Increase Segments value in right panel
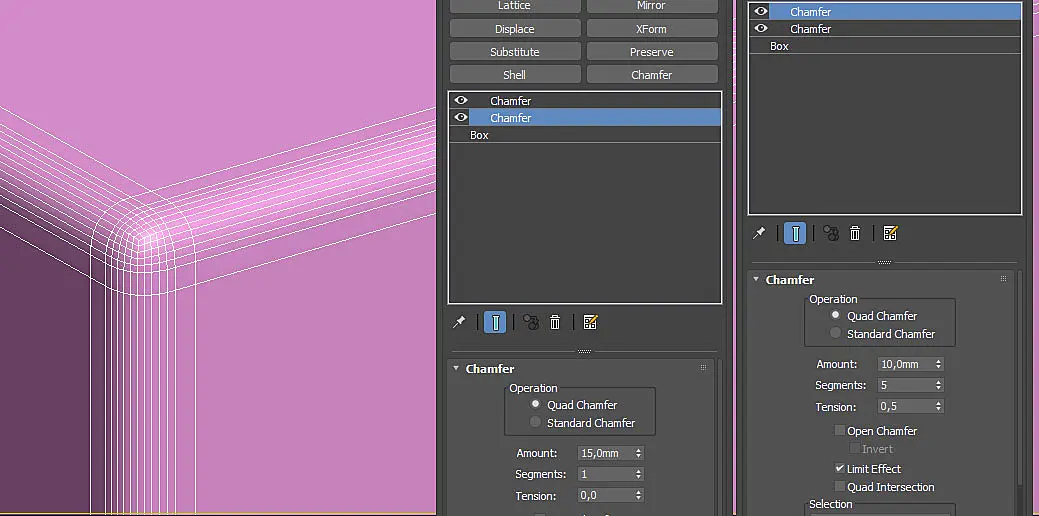 tap(938, 382)
